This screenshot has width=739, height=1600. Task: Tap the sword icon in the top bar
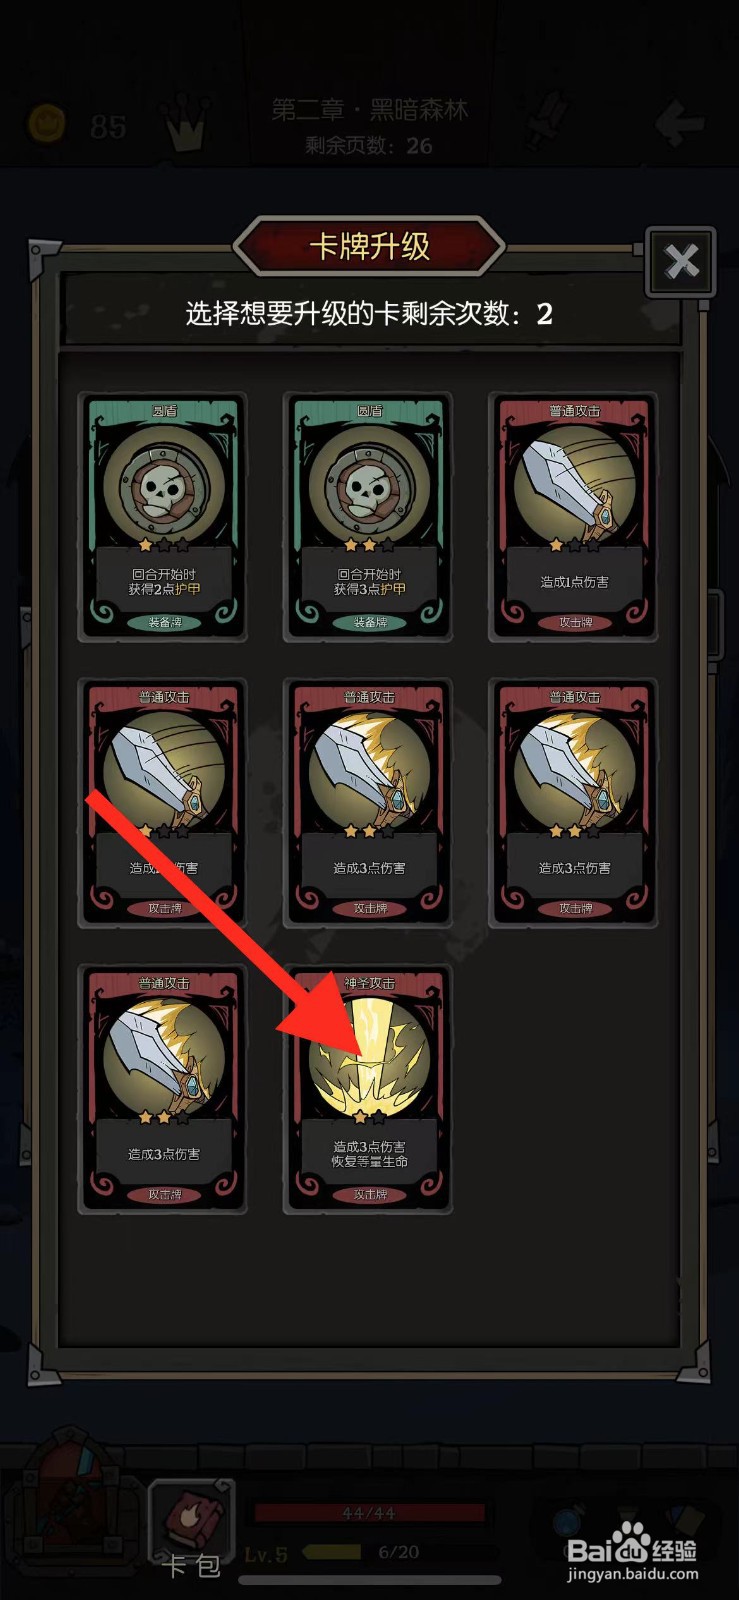click(545, 120)
